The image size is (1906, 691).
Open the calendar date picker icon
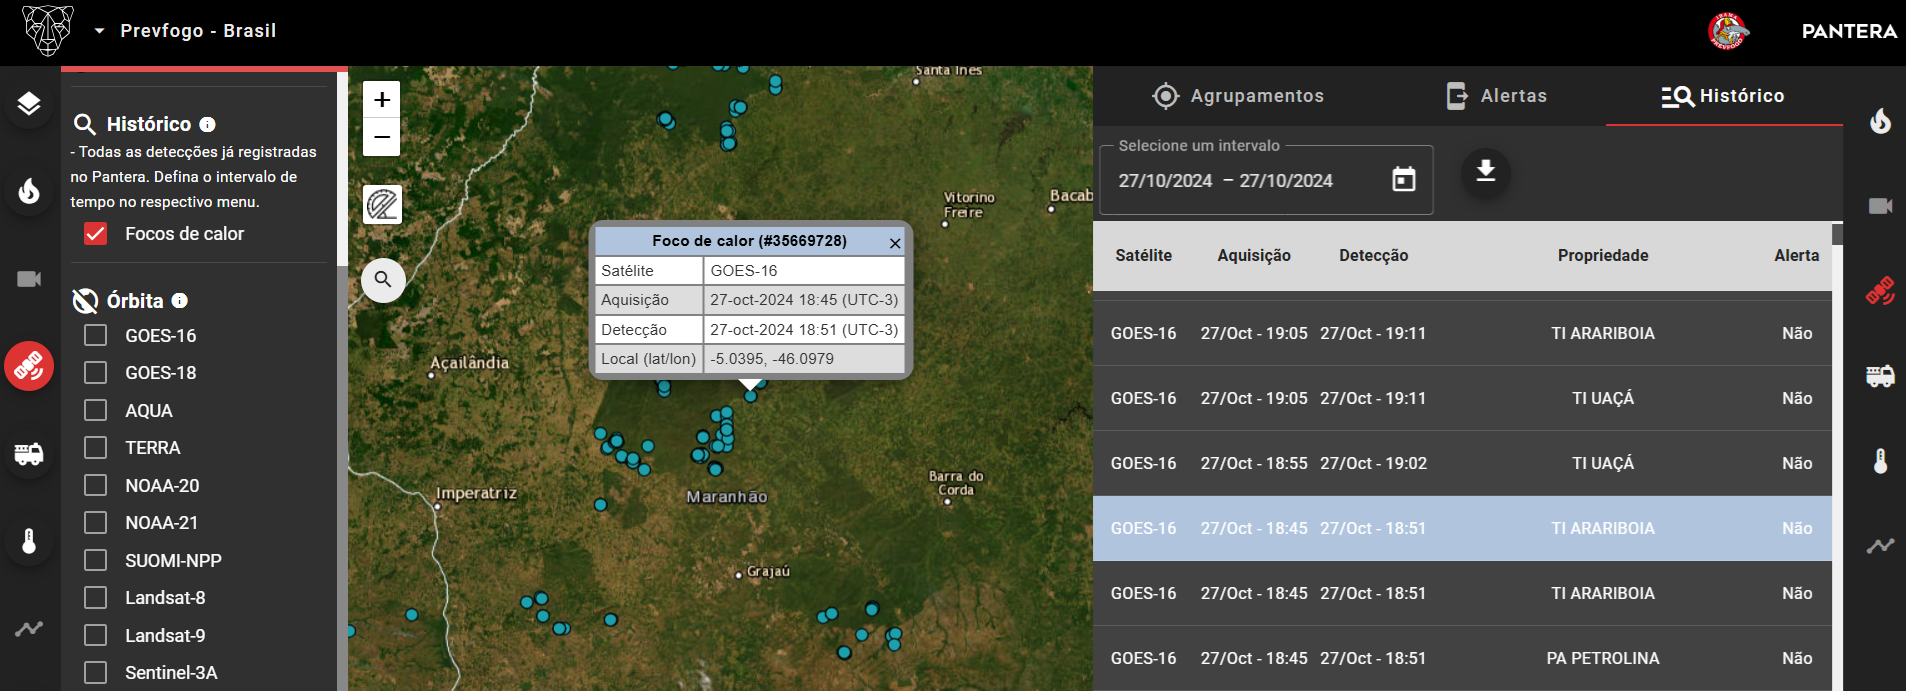pyautogui.click(x=1404, y=180)
